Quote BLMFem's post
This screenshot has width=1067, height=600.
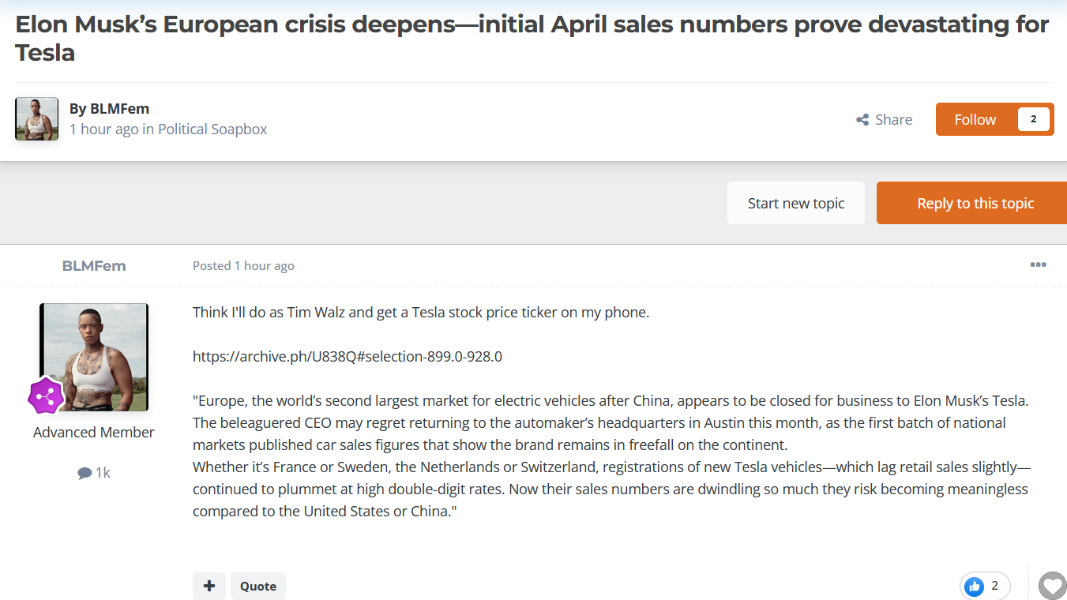[x=258, y=586]
